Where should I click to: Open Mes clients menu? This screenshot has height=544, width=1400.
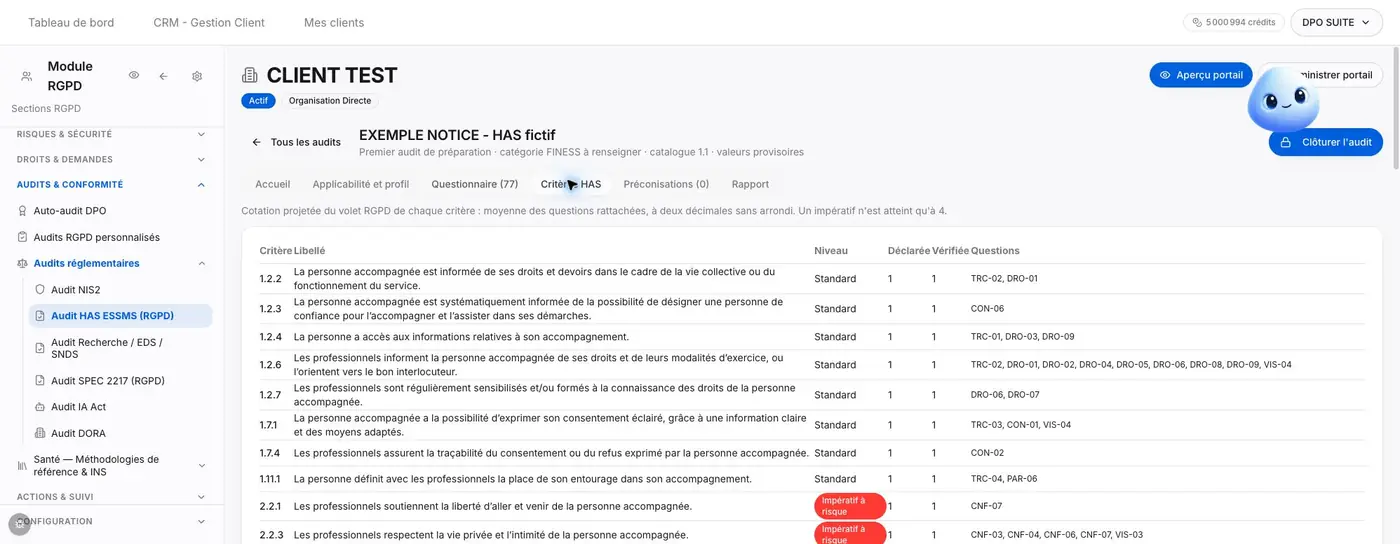334,22
